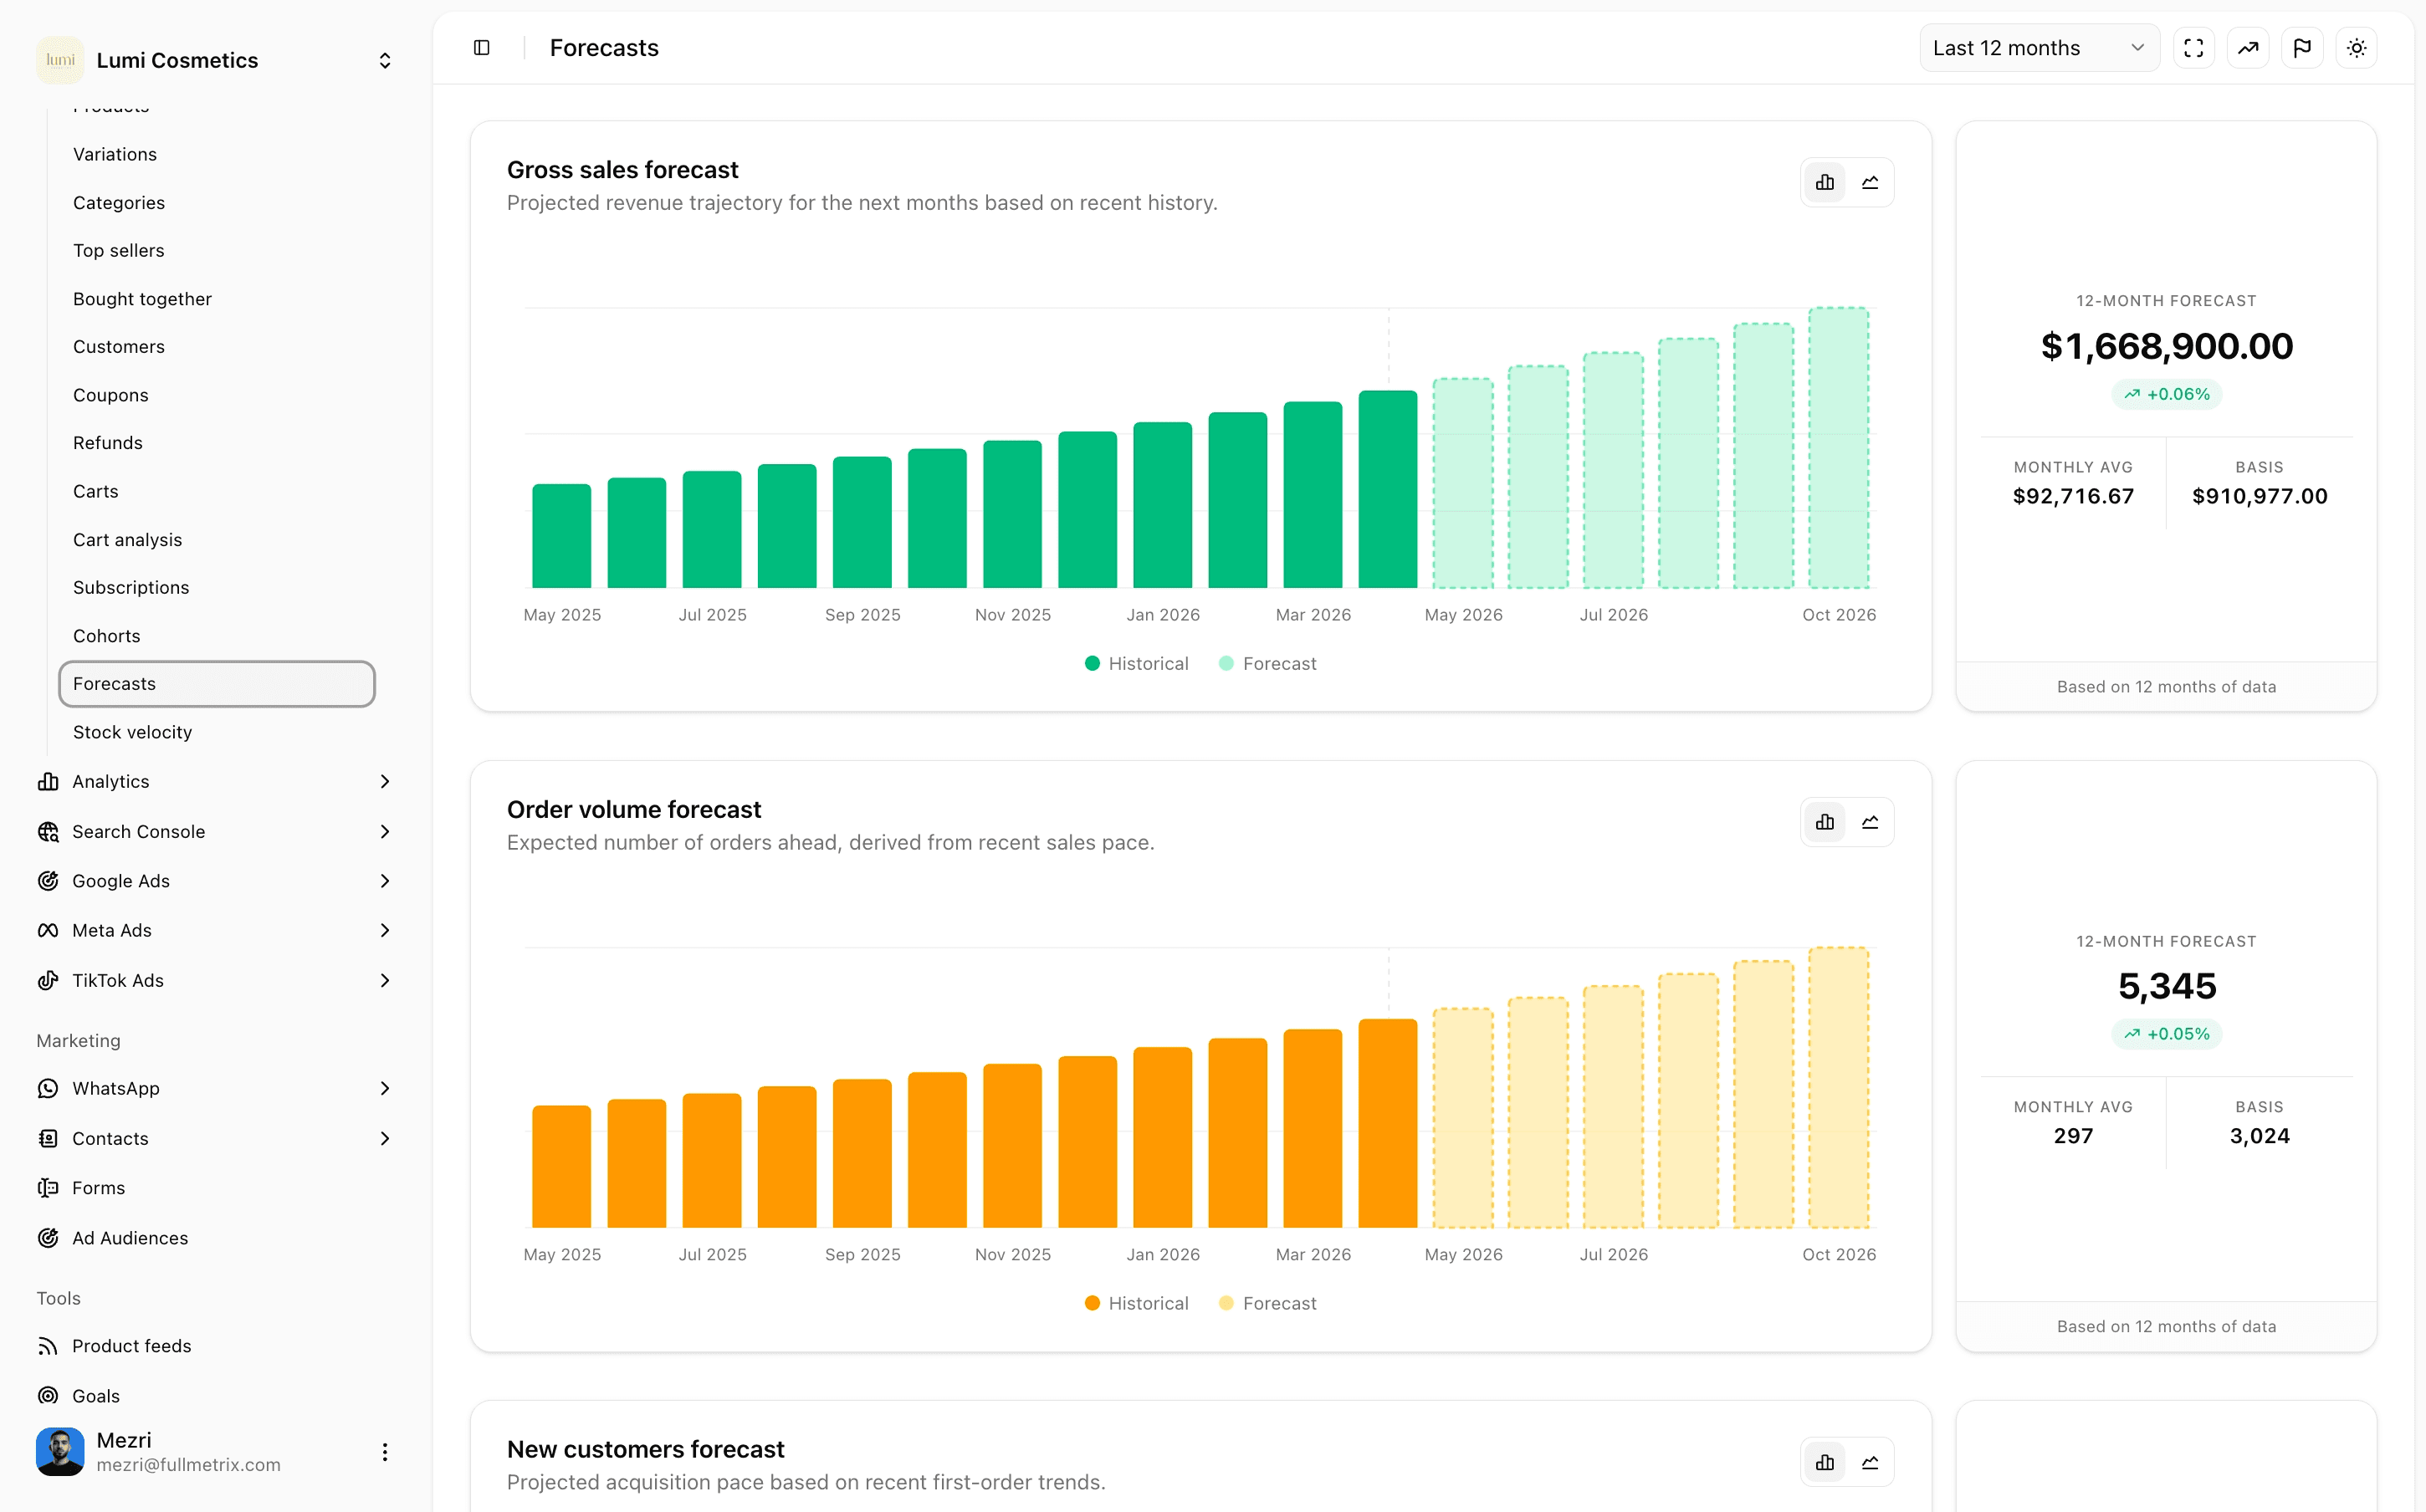Go to Subscriptions page

(x=131, y=588)
